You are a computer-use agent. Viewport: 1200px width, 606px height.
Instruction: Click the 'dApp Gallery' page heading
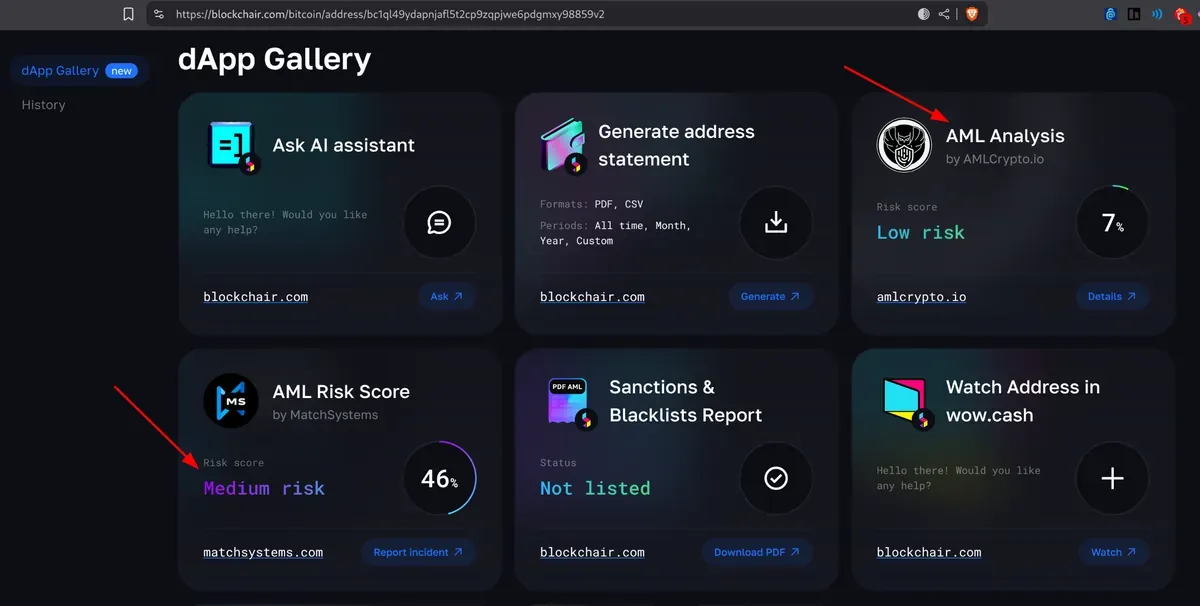[x=274, y=59]
